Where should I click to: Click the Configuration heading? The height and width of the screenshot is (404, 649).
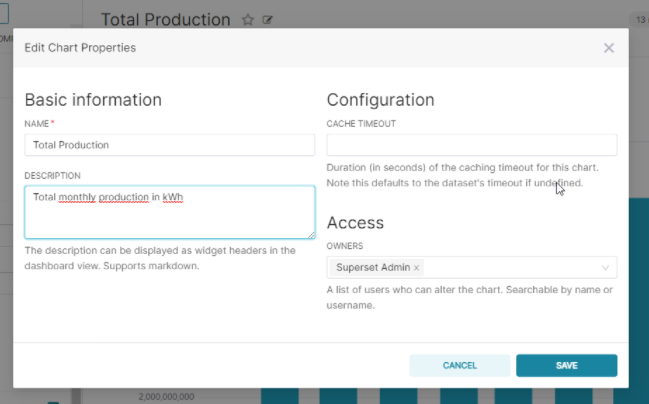click(x=380, y=100)
